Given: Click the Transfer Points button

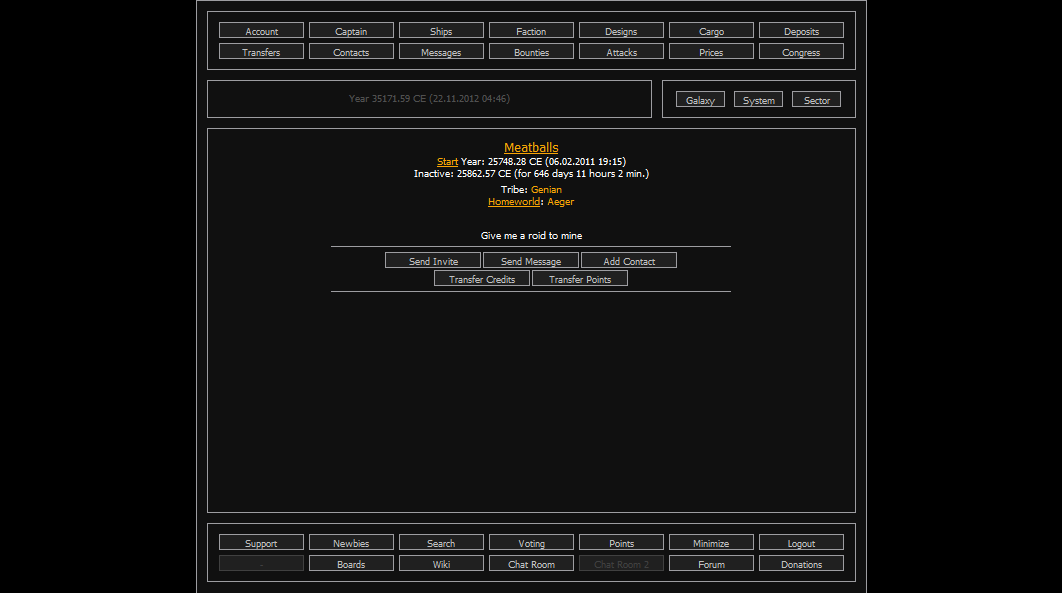Looking at the screenshot, I should coord(580,279).
